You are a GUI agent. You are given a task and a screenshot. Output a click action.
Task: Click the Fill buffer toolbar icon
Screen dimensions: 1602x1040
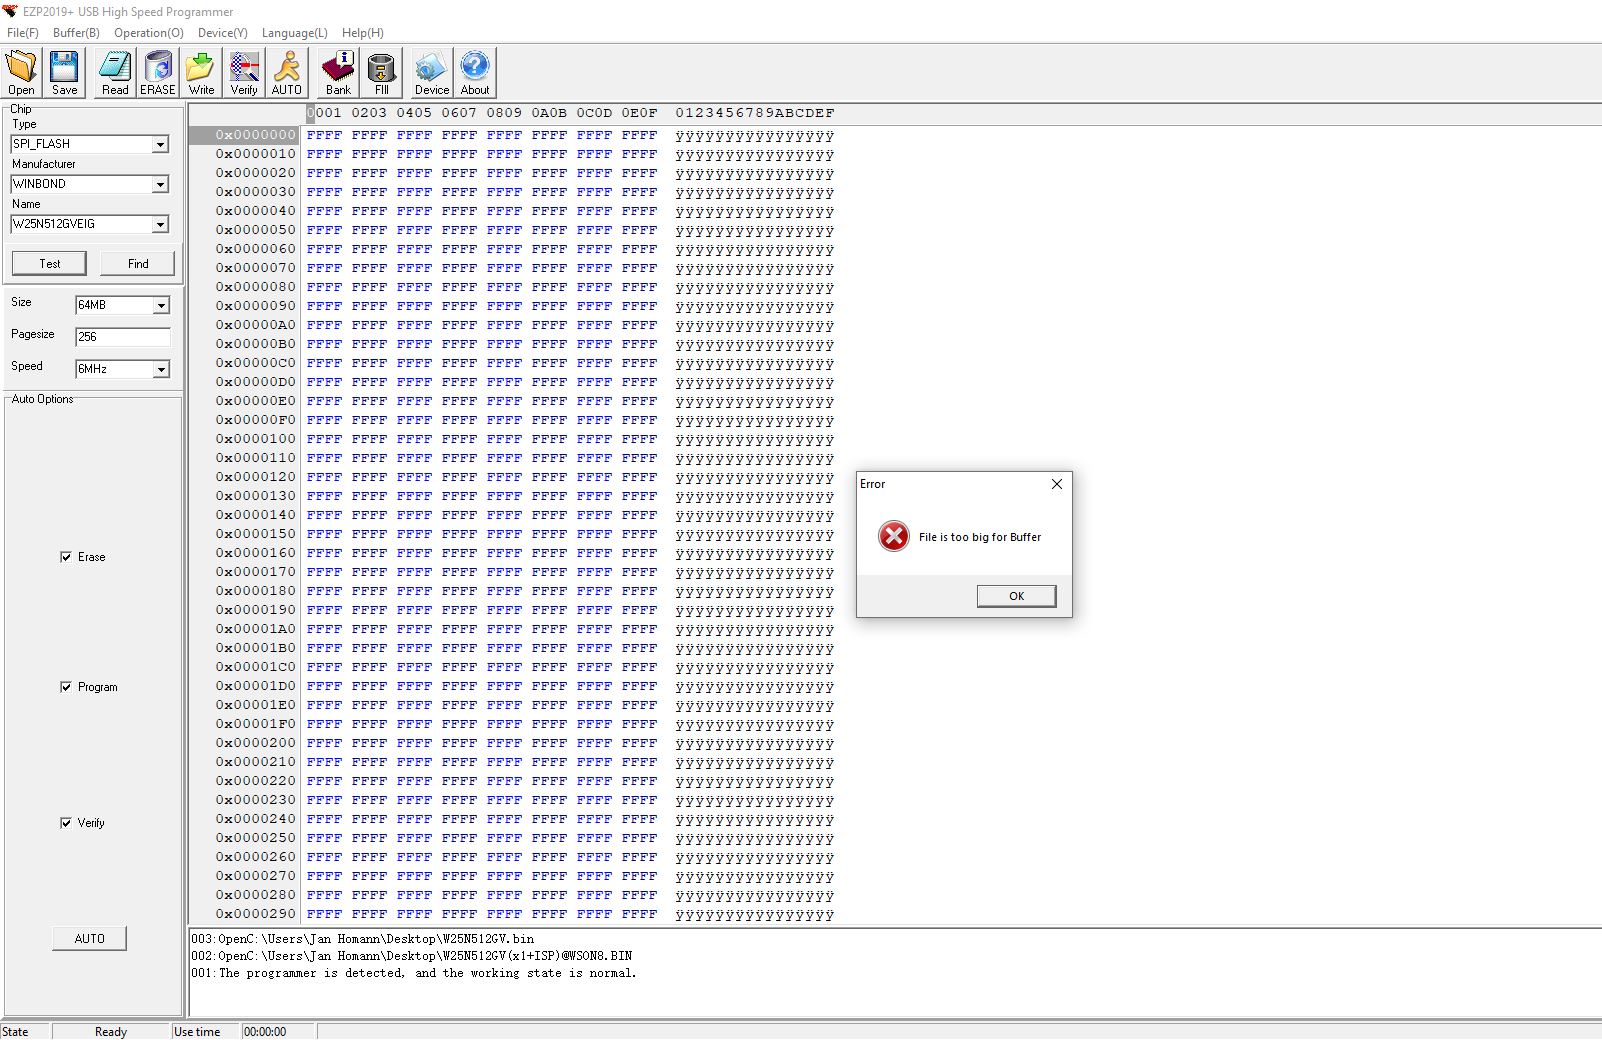pos(381,73)
